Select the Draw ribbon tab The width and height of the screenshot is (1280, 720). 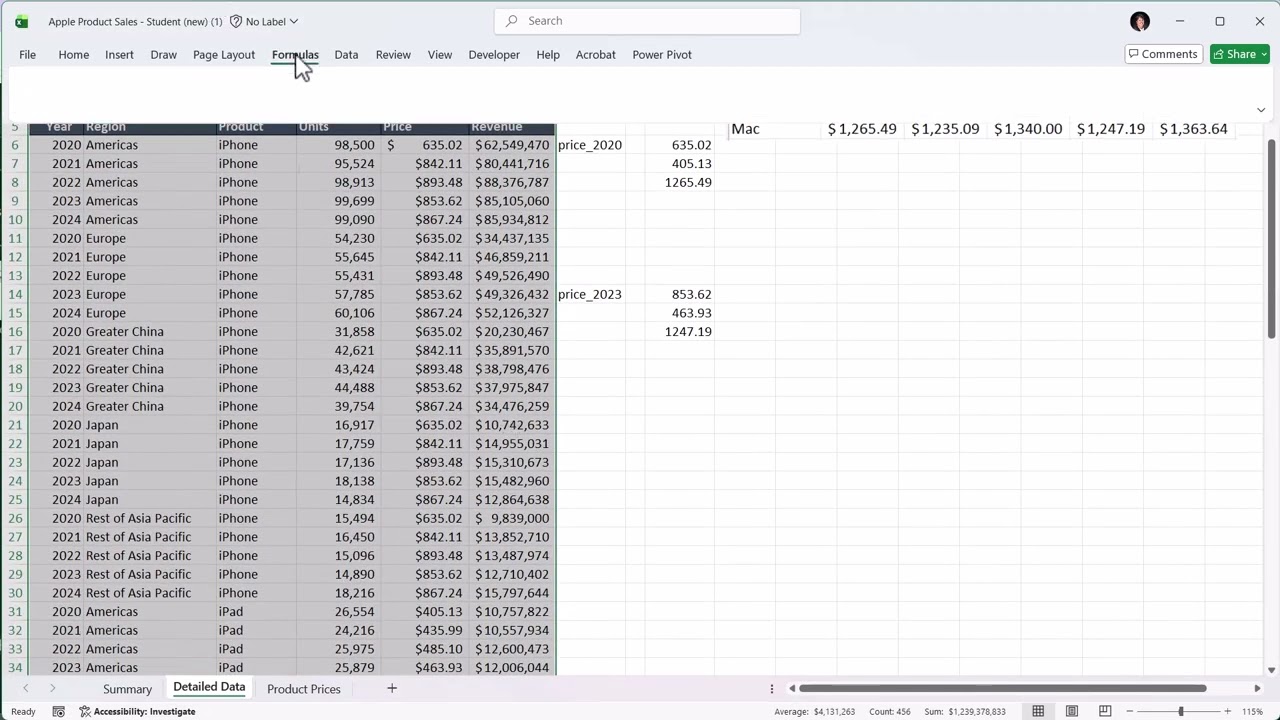(163, 55)
